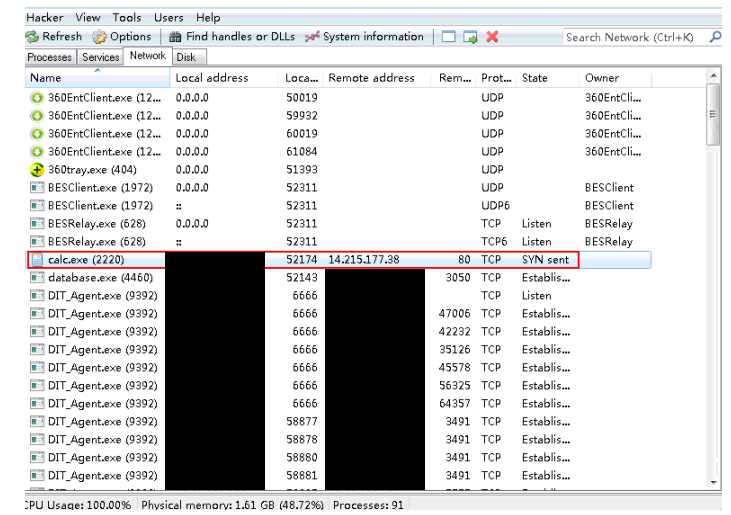Sort by the Rem... port column header

click(x=453, y=78)
